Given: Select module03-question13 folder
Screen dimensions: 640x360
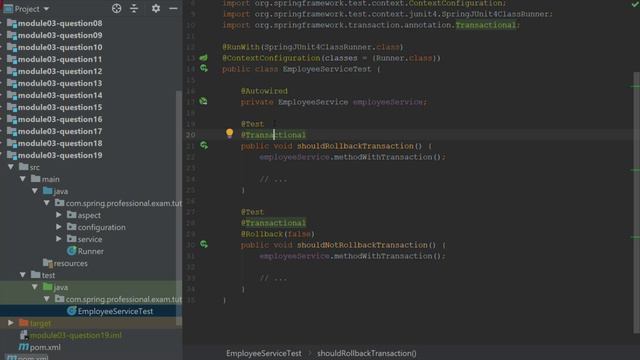Looking at the screenshot, I should click(60, 83).
